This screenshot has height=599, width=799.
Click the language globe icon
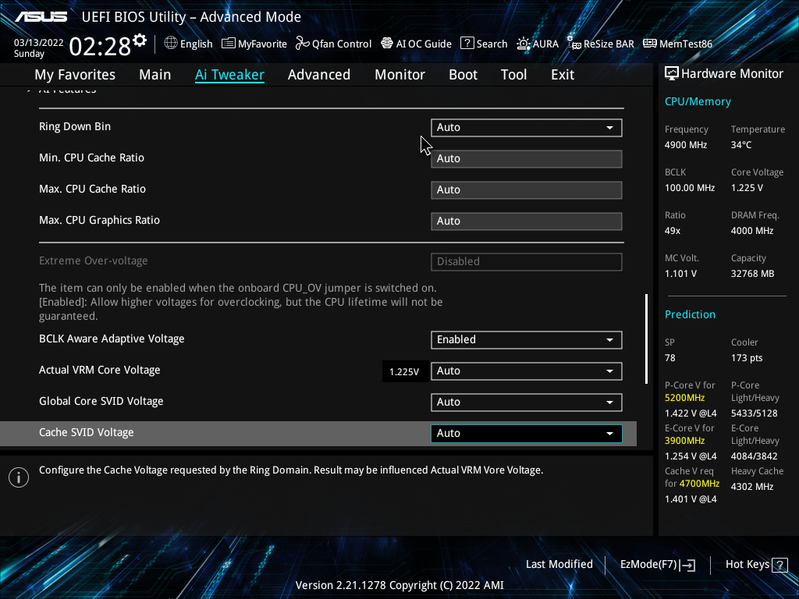pos(171,43)
